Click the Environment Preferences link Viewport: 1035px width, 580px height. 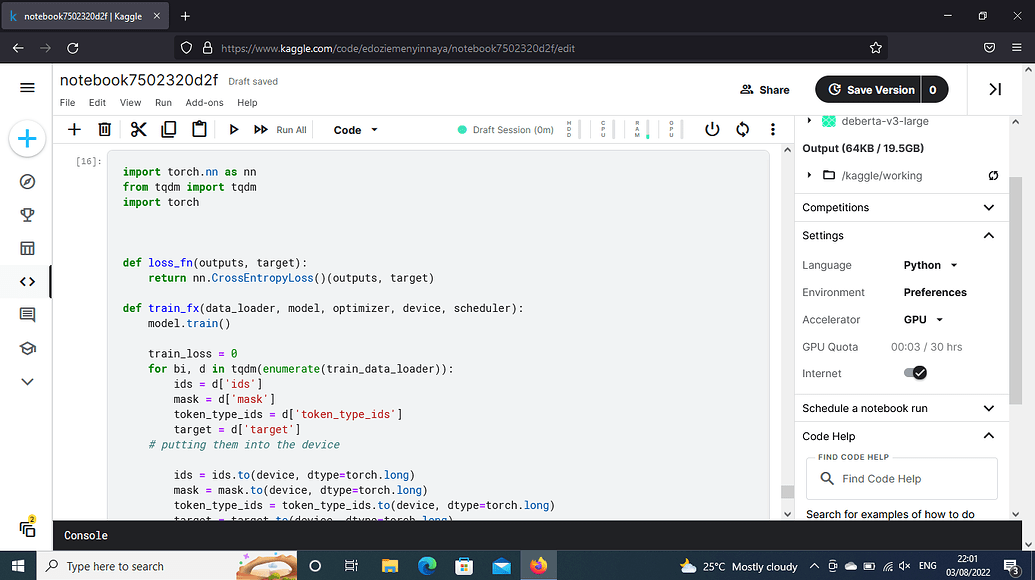pyautogui.click(x=935, y=292)
